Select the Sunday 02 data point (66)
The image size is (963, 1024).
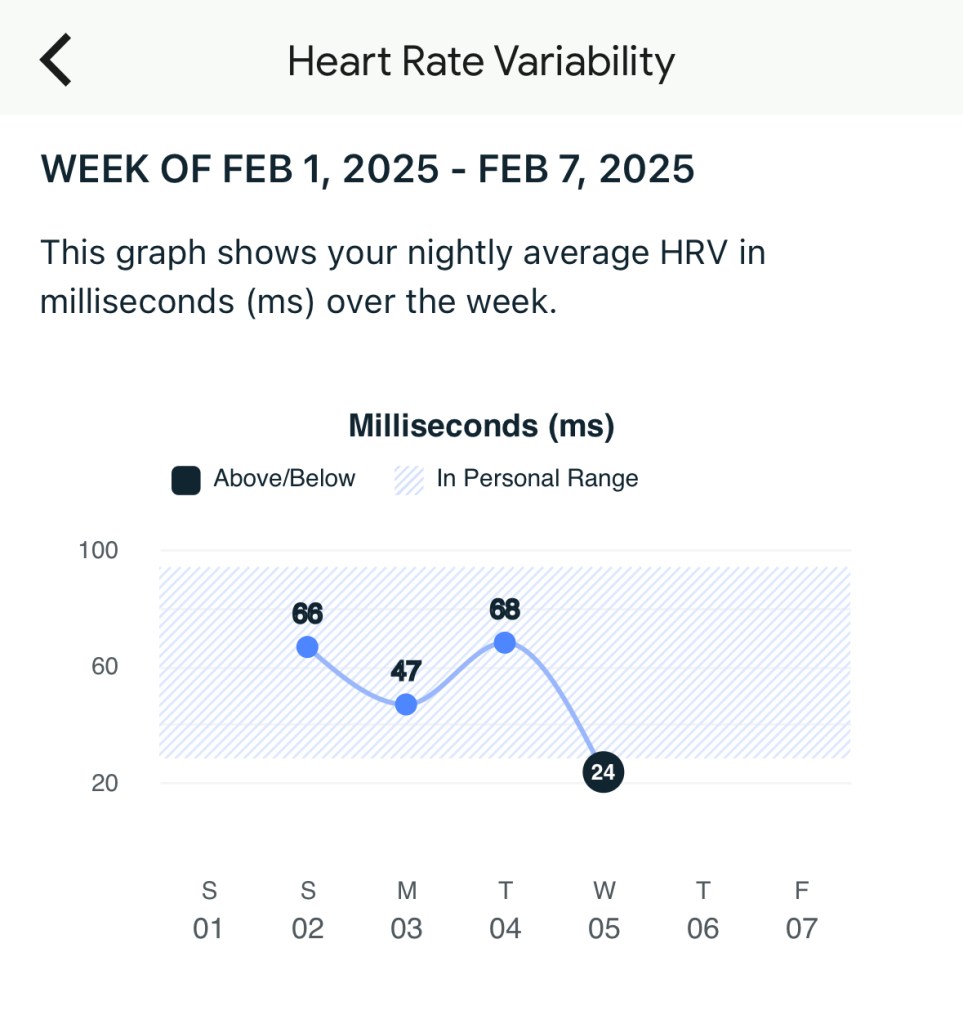(307, 646)
